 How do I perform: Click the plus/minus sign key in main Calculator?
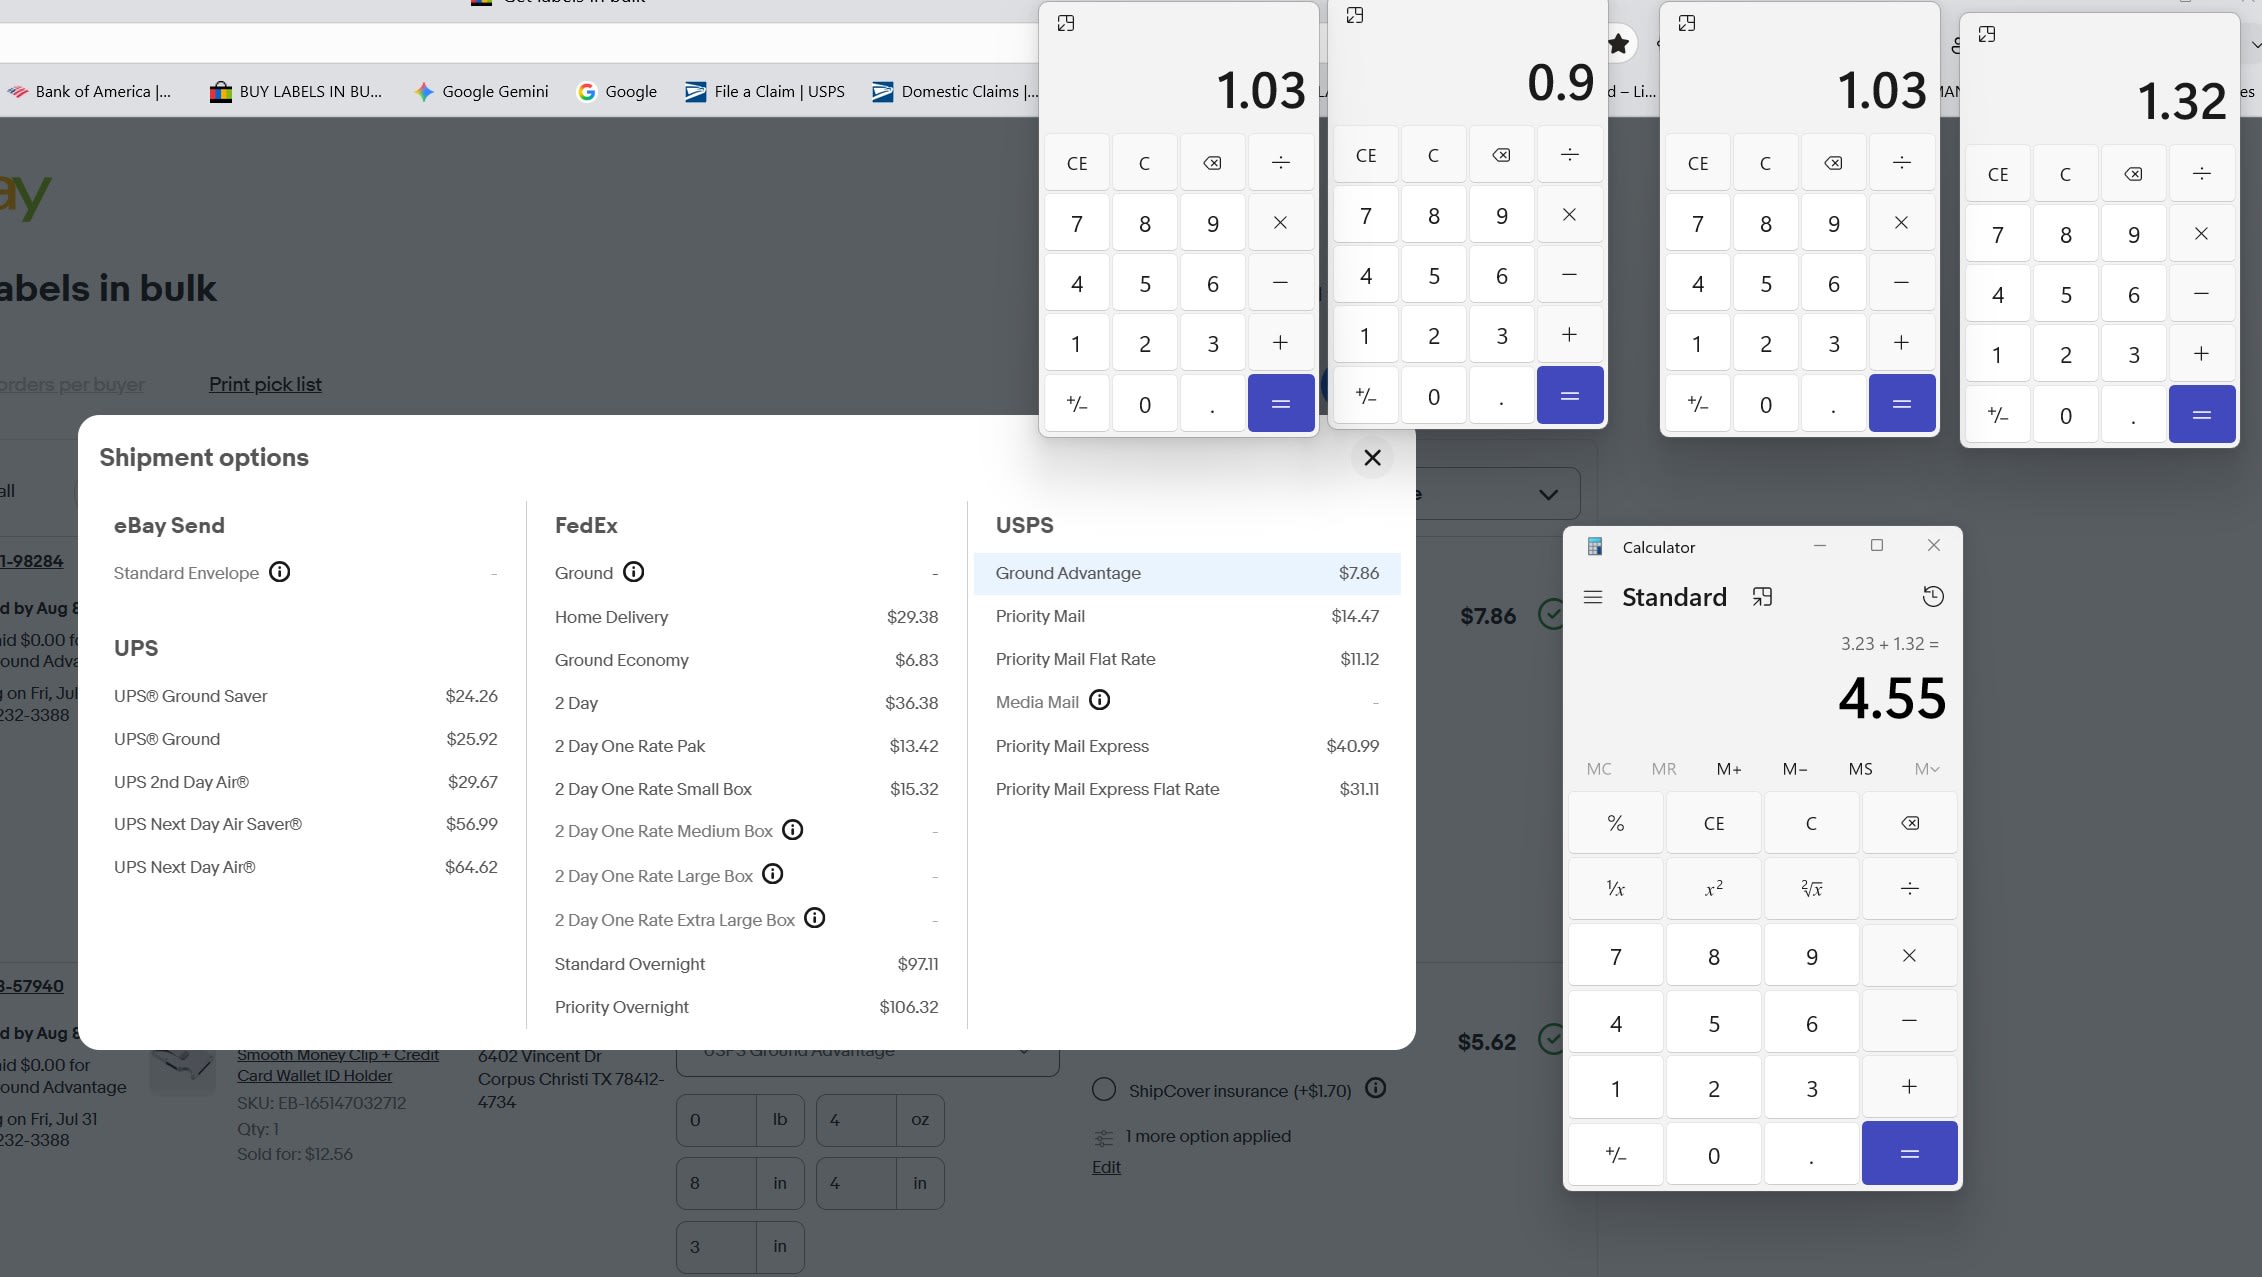1615,1154
